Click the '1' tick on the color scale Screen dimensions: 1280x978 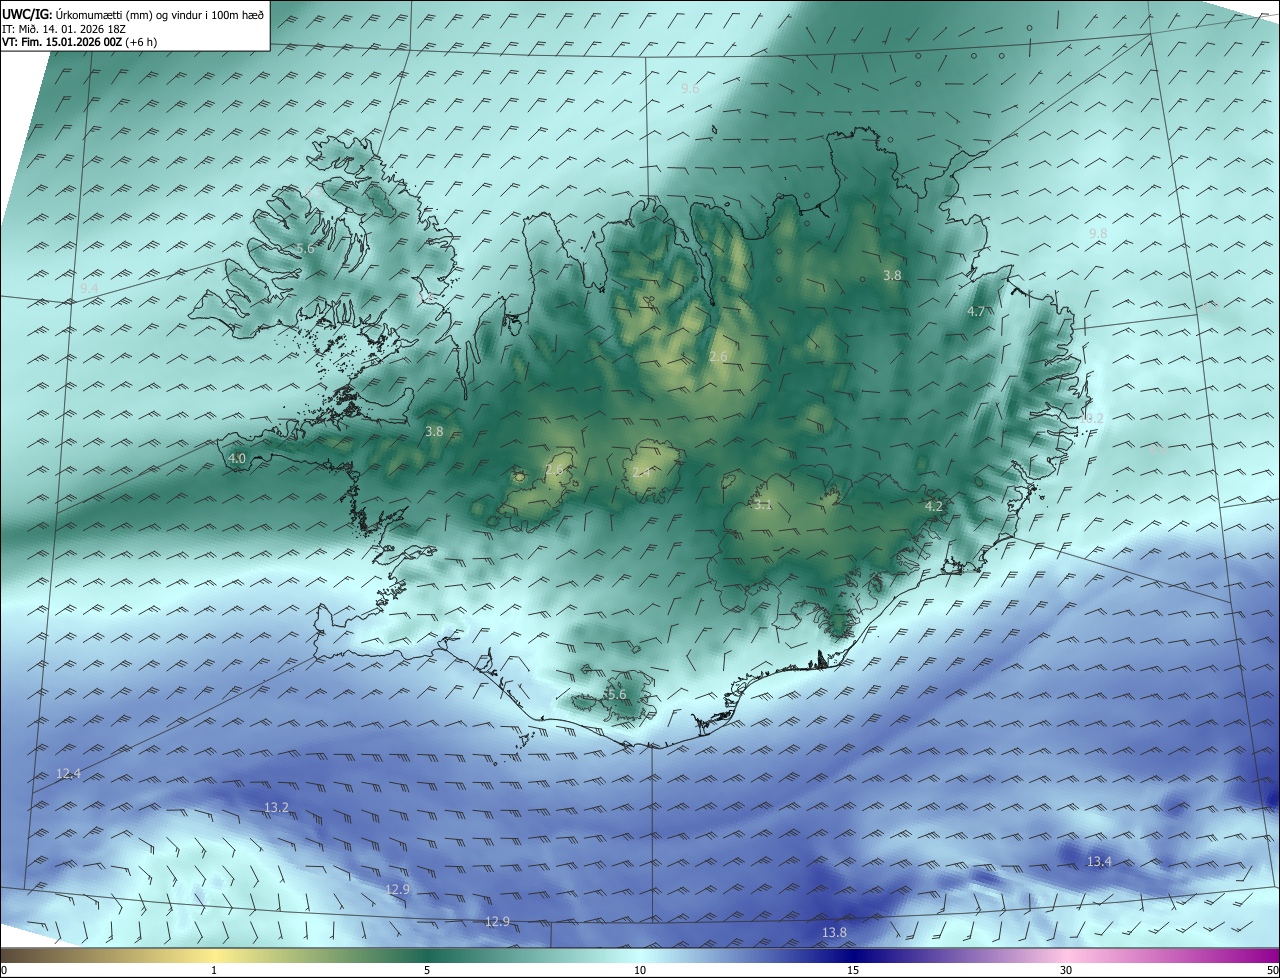point(214,970)
